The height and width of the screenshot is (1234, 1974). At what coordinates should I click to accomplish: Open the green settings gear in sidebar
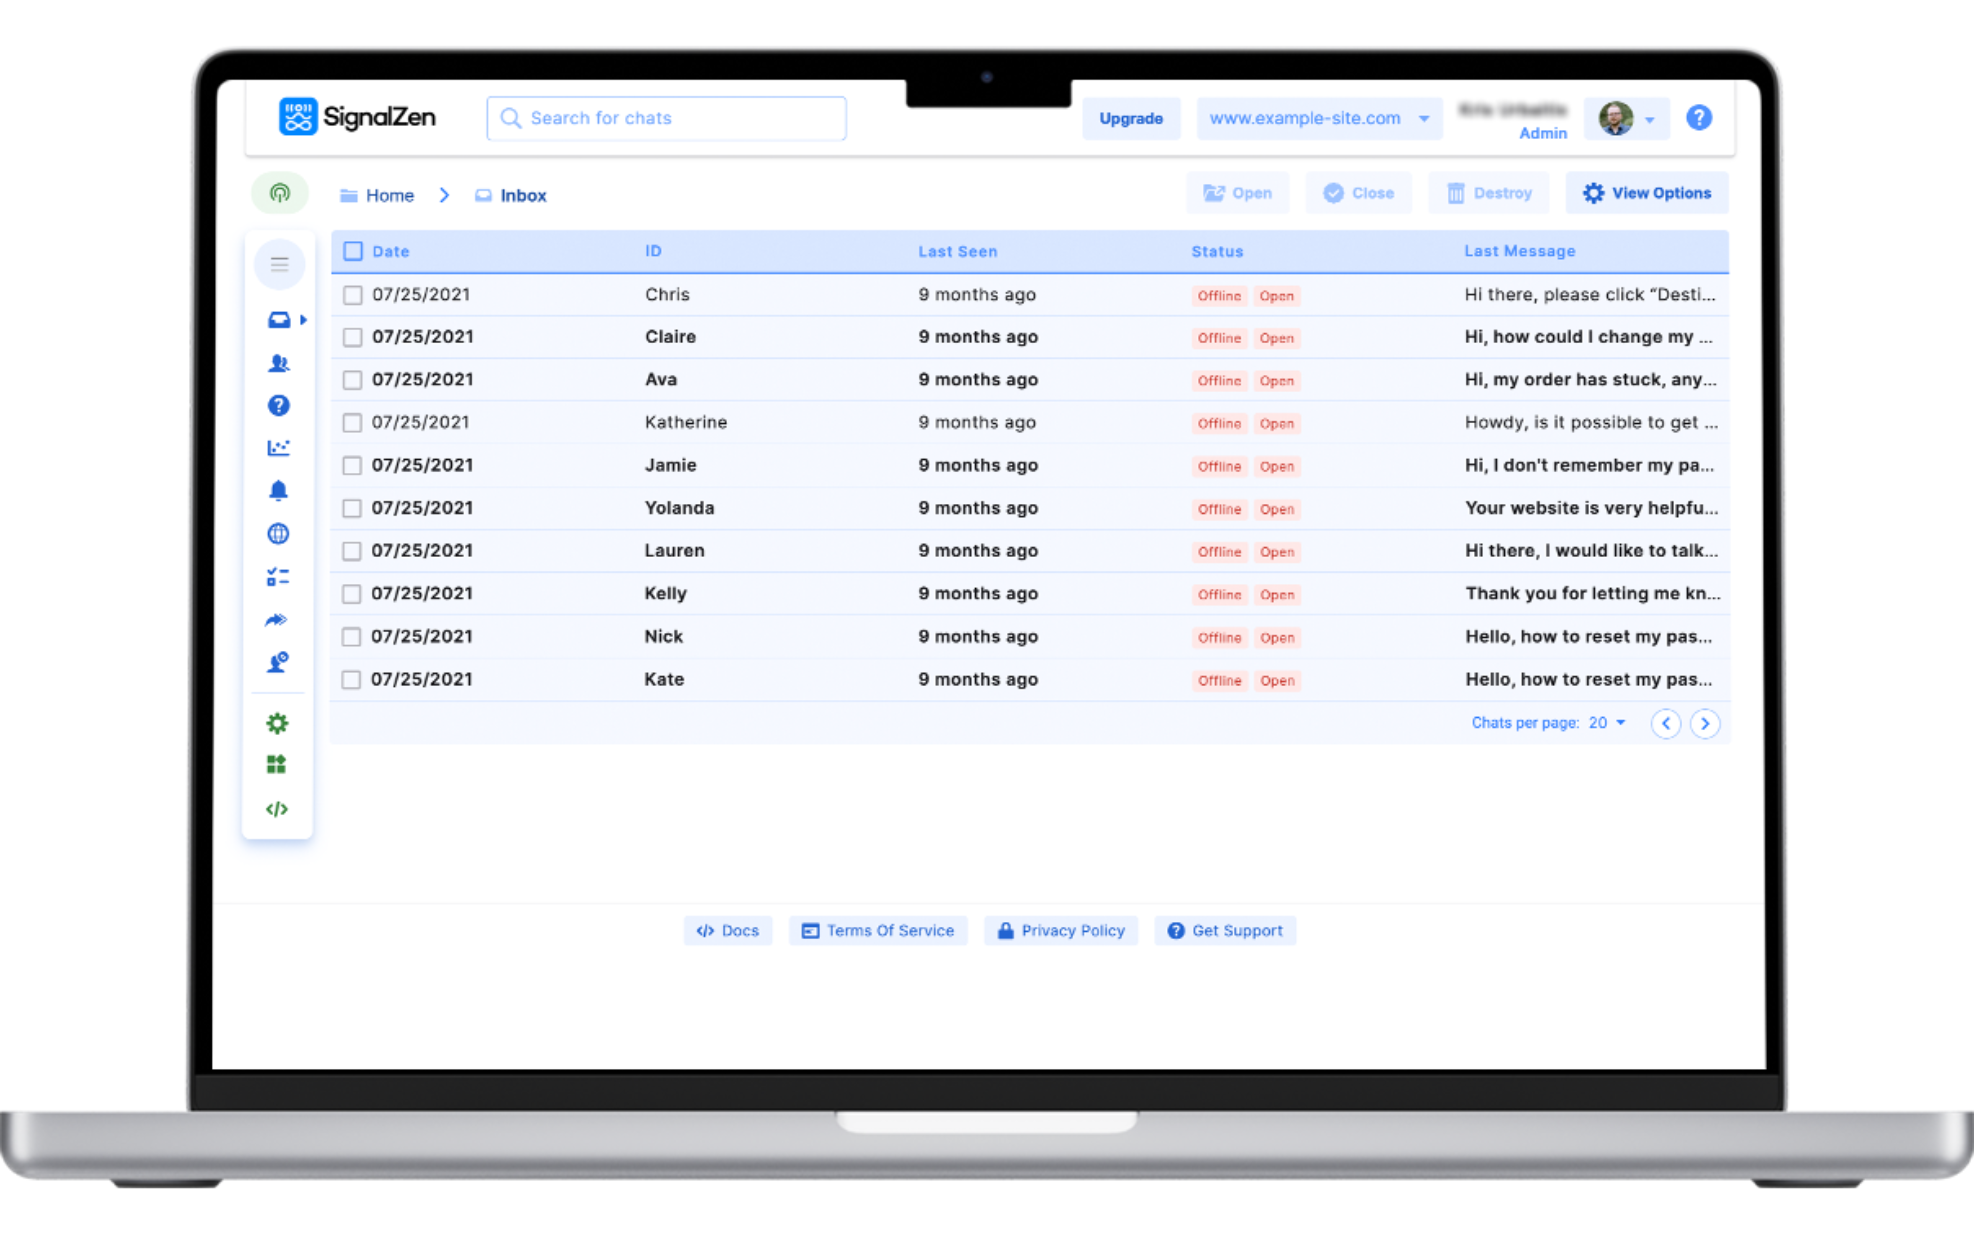(x=277, y=723)
